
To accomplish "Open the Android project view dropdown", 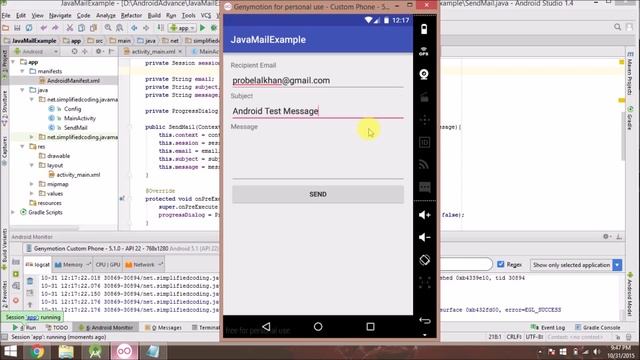I will (x=36, y=51).
